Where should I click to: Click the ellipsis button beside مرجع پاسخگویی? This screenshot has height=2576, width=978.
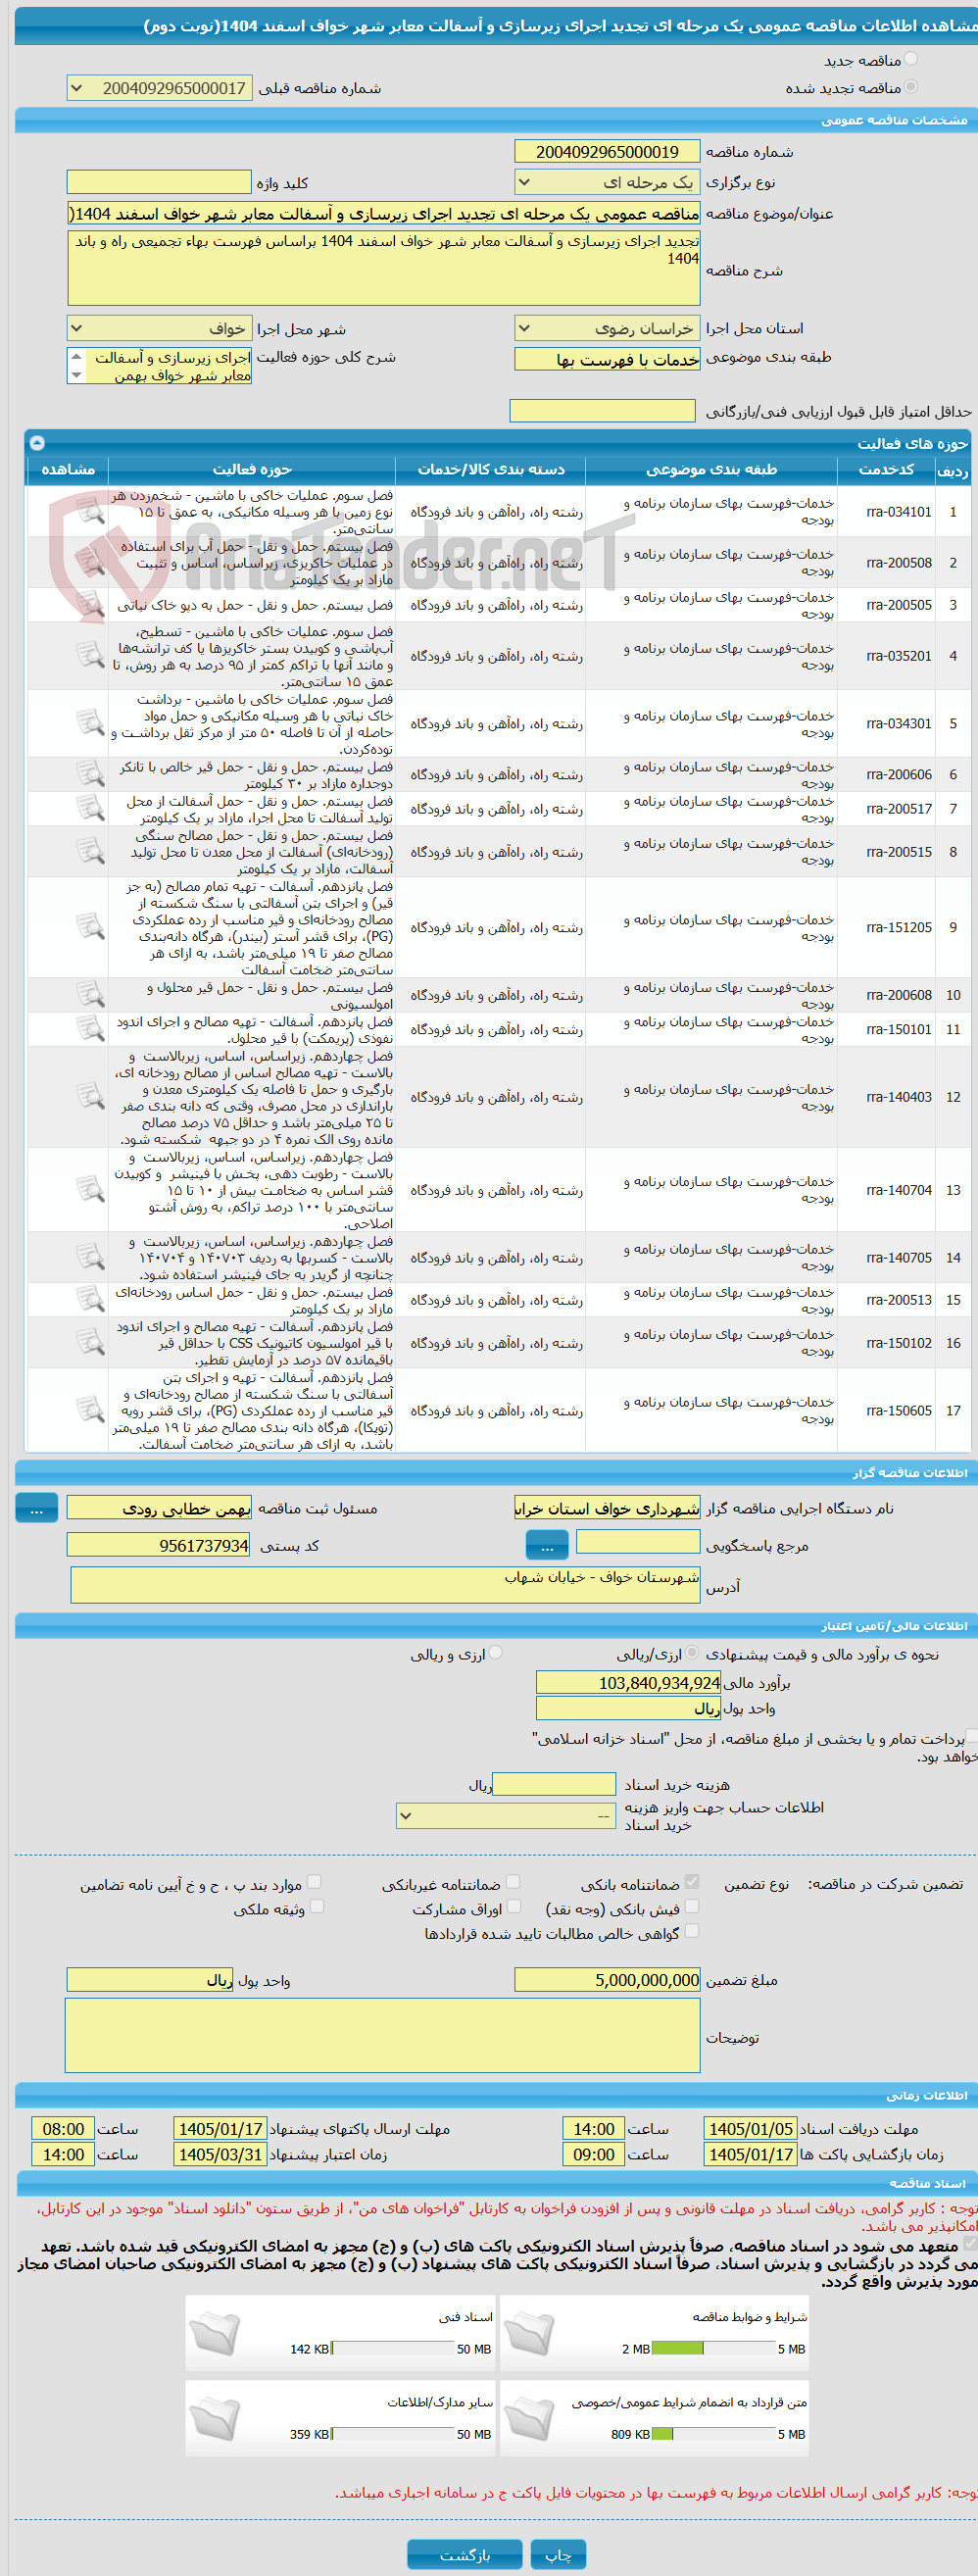pyautogui.click(x=547, y=1546)
